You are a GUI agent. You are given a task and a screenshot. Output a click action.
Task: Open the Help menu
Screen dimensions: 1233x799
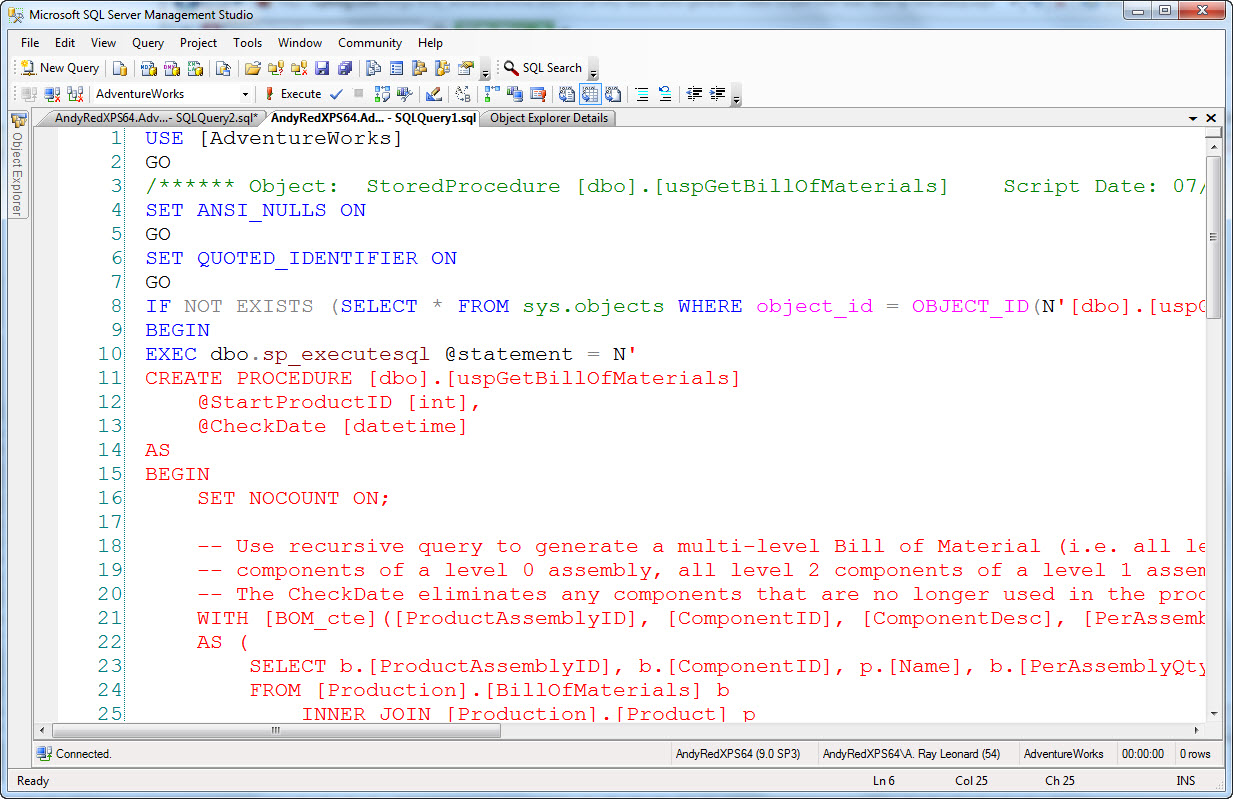(x=431, y=43)
